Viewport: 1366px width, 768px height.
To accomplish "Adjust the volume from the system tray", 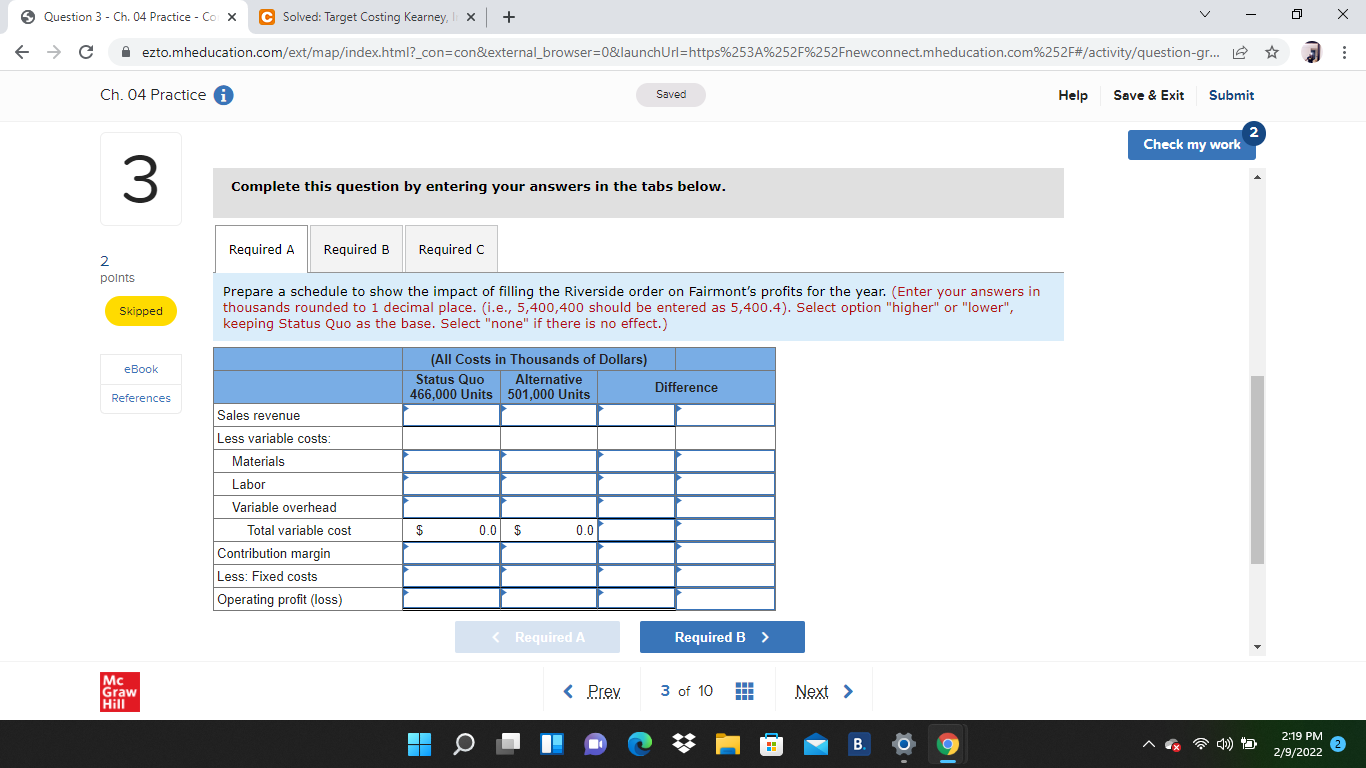I will tap(1222, 744).
